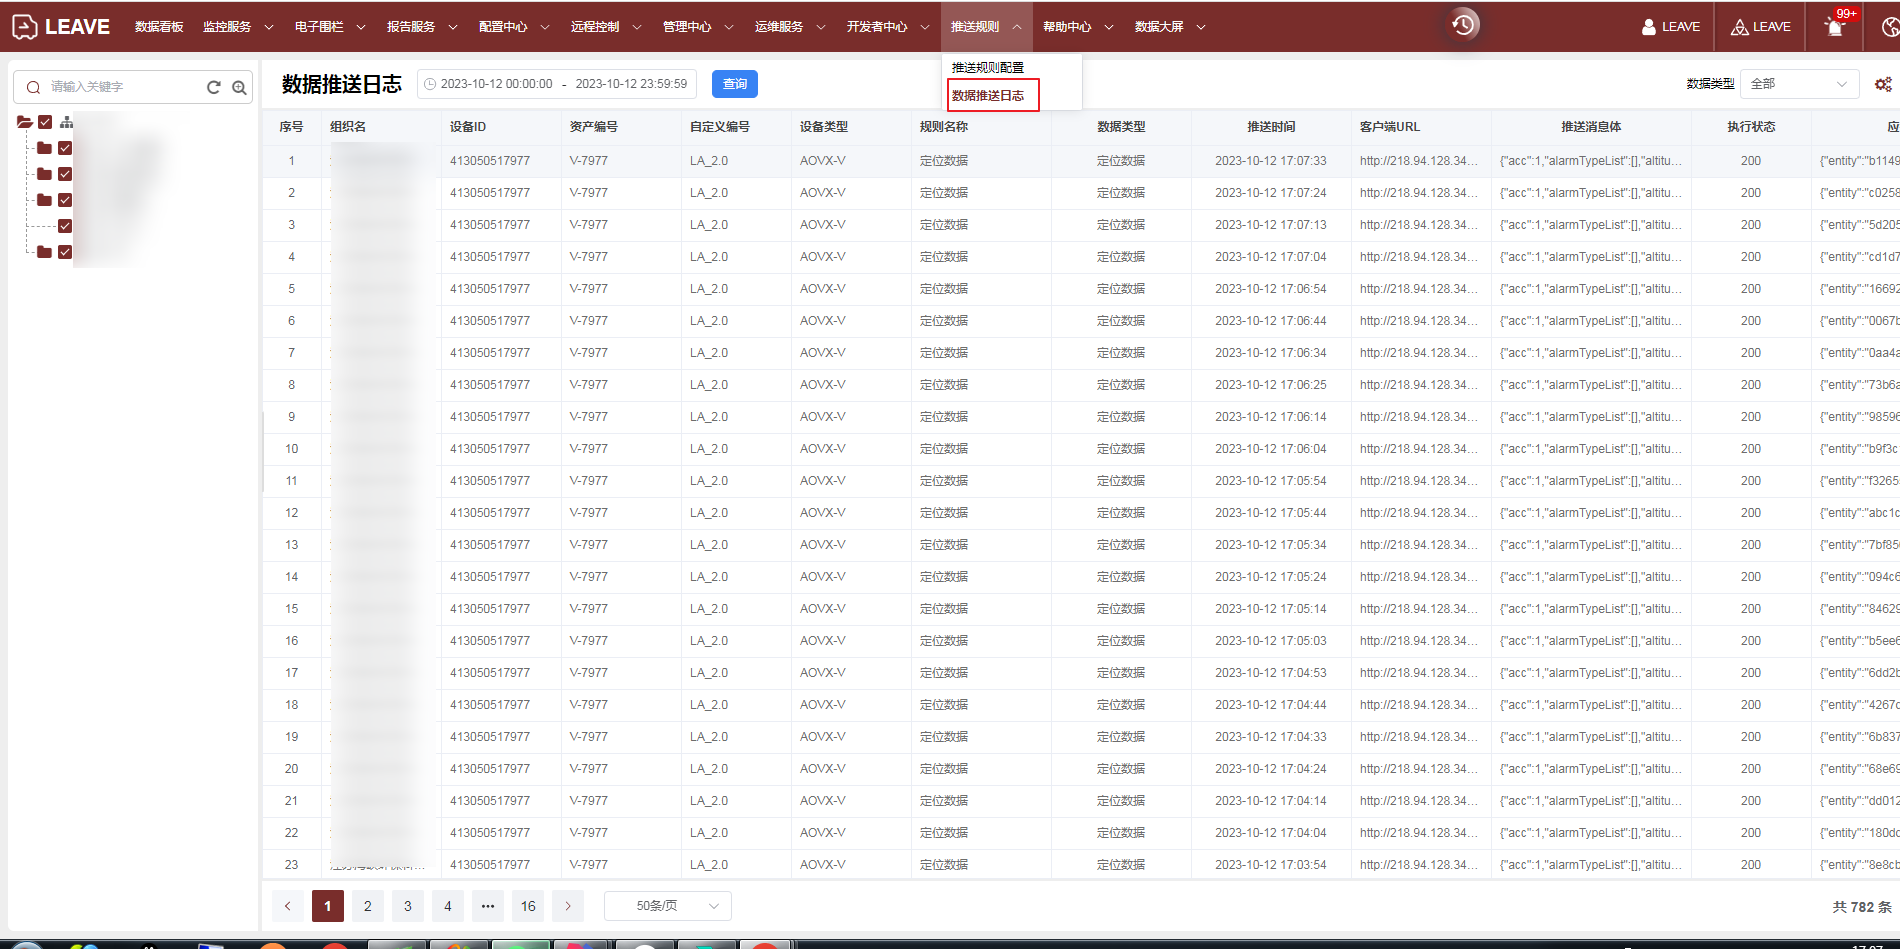Go to page 16 in pagination
1900x949 pixels.
click(x=528, y=906)
